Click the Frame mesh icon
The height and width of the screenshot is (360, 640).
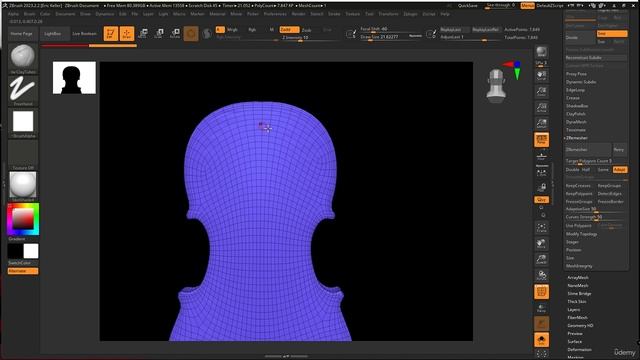coord(542,228)
